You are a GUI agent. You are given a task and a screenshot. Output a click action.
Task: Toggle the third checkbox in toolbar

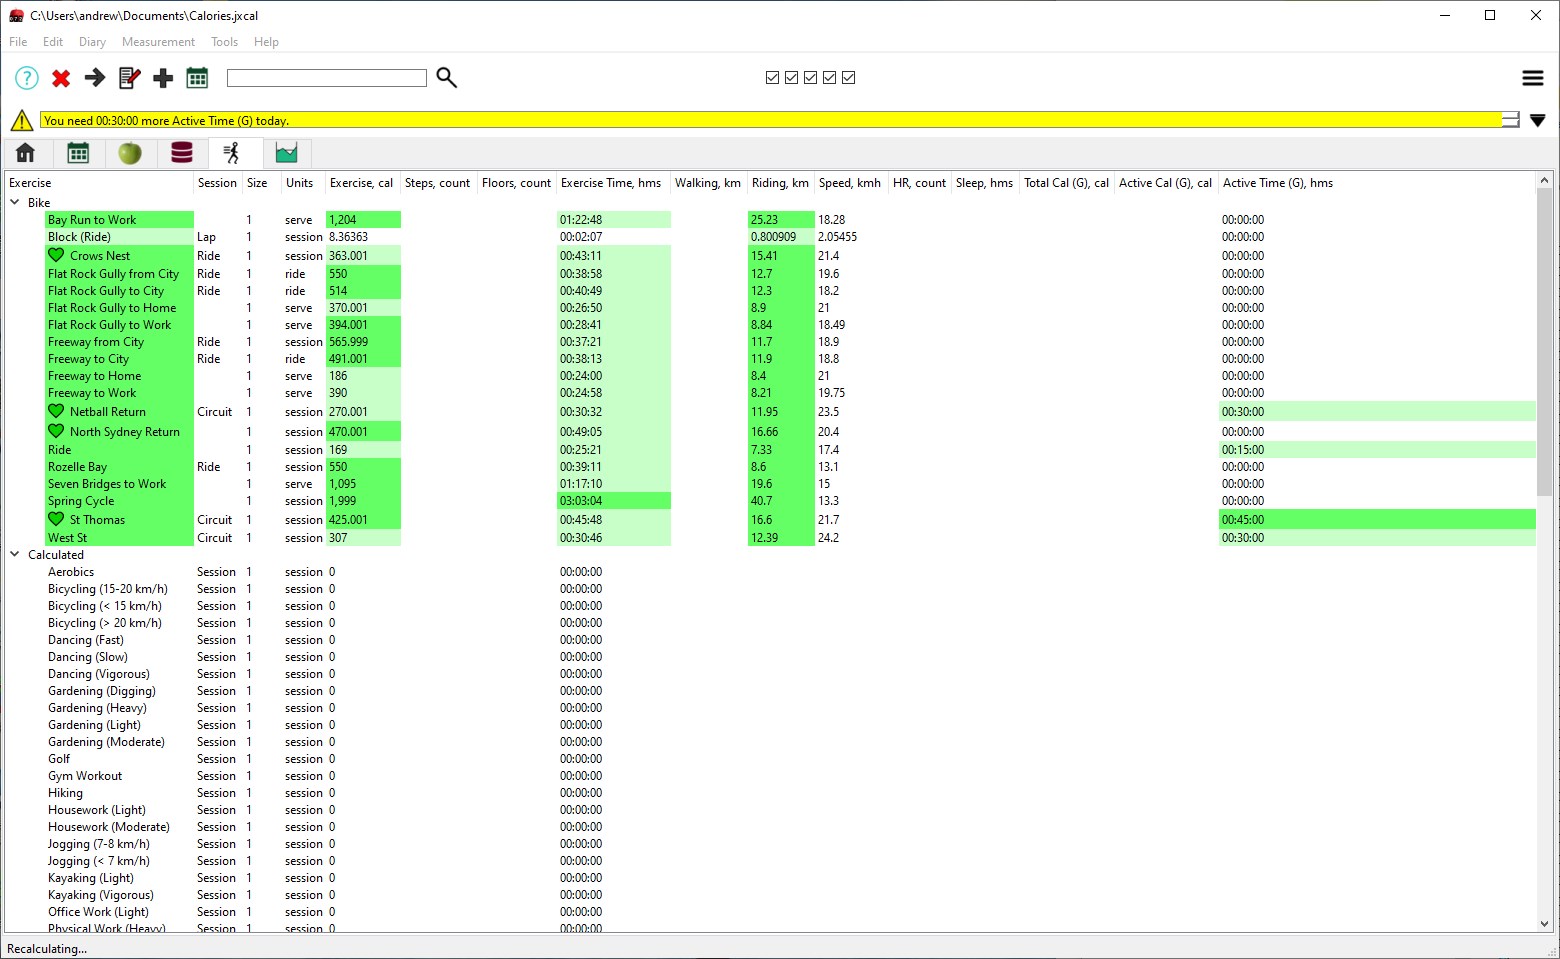(810, 78)
